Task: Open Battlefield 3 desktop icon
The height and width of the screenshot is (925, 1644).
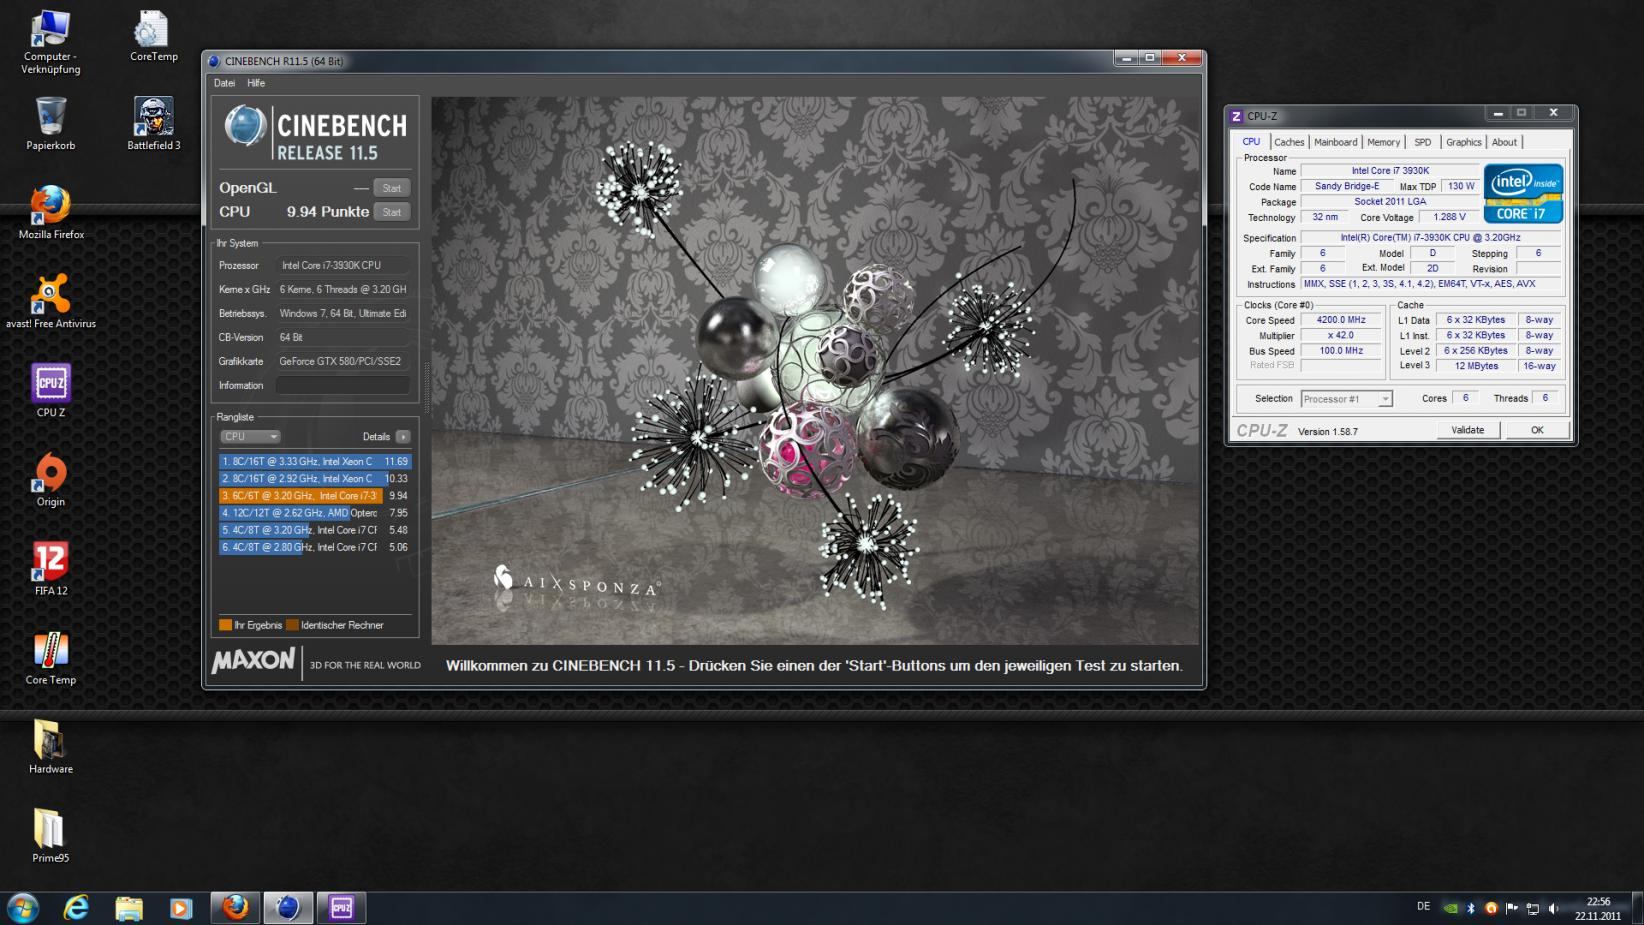Action: [153, 124]
